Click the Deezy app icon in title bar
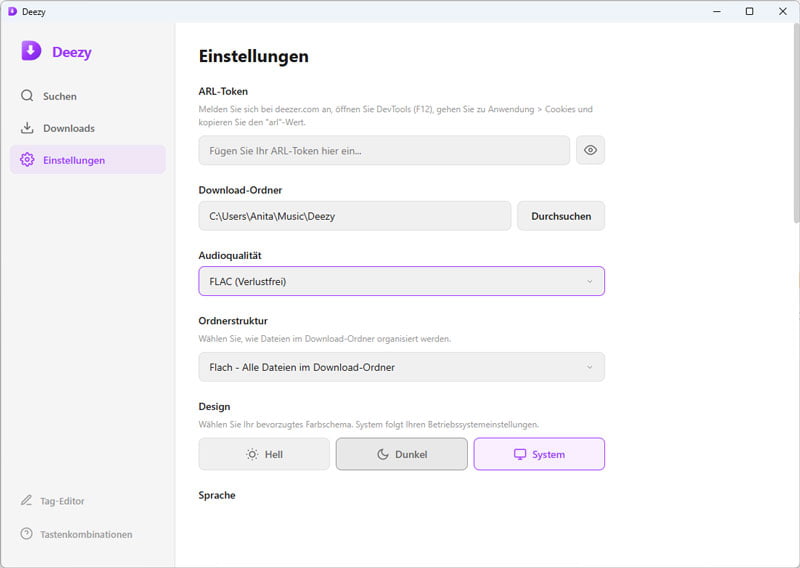 [12, 11]
